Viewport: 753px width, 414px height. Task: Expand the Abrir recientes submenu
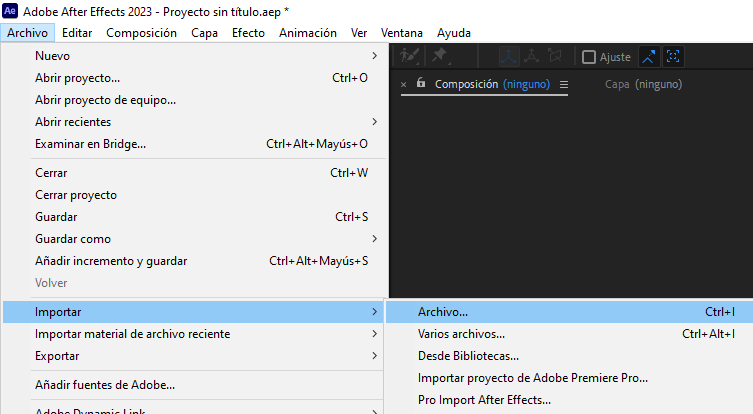(x=200, y=121)
